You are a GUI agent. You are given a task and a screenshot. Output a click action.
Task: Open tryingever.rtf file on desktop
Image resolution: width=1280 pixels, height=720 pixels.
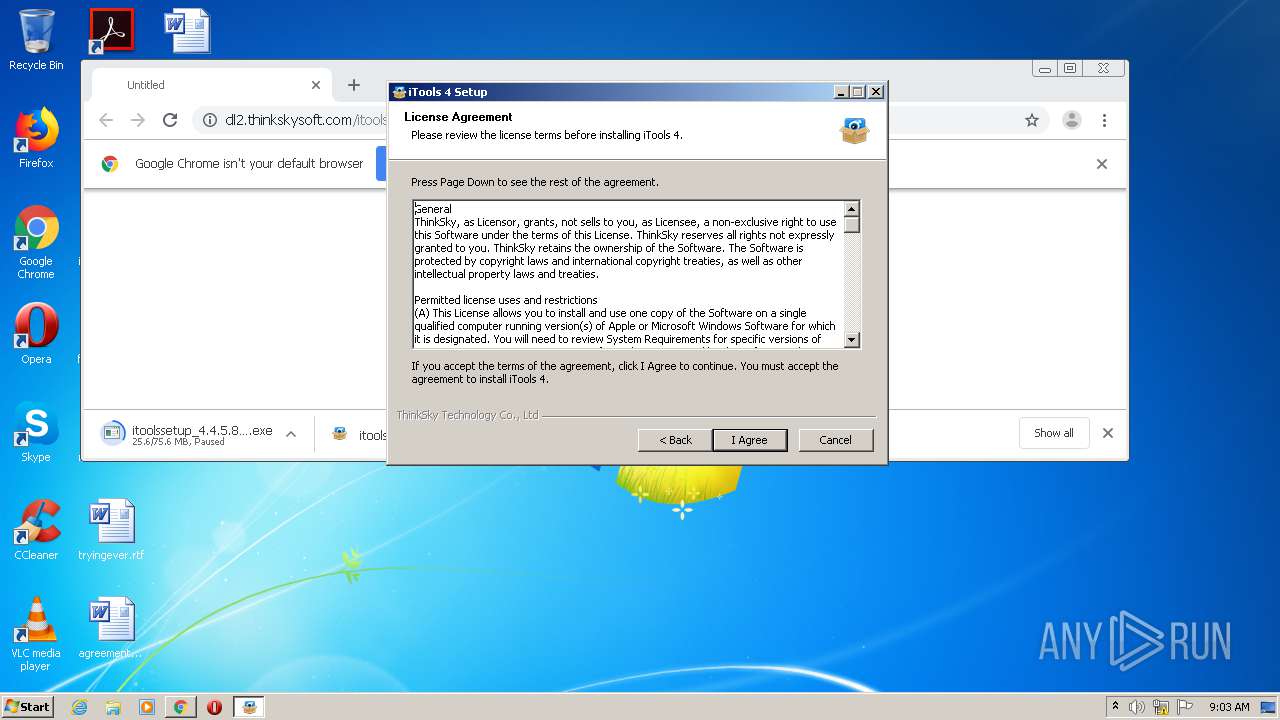click(x=111, y=530)
